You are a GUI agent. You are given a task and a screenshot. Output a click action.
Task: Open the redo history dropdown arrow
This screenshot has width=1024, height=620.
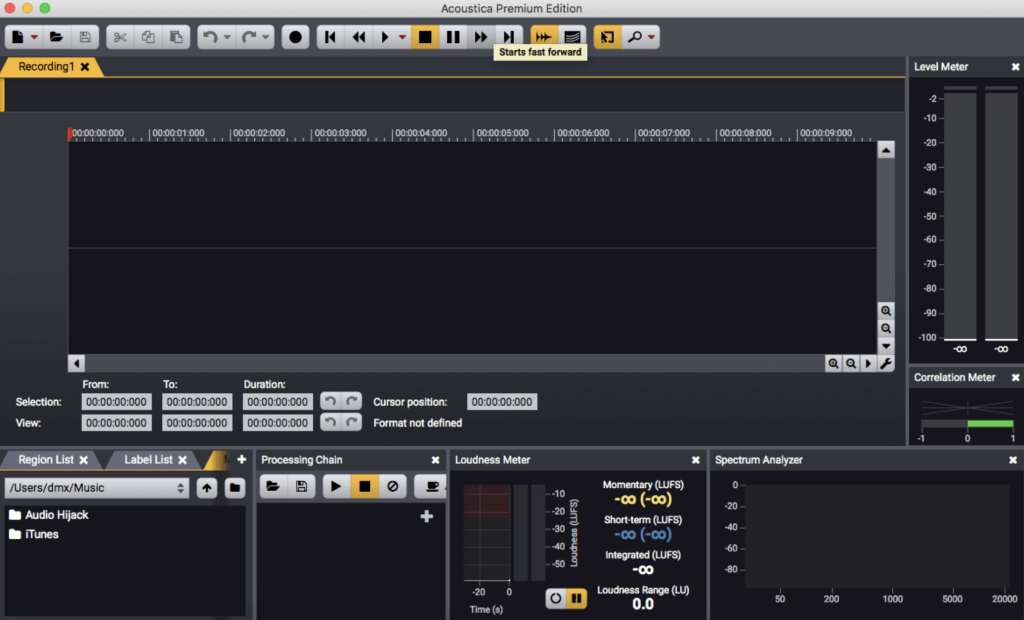[x=266, y=37]
